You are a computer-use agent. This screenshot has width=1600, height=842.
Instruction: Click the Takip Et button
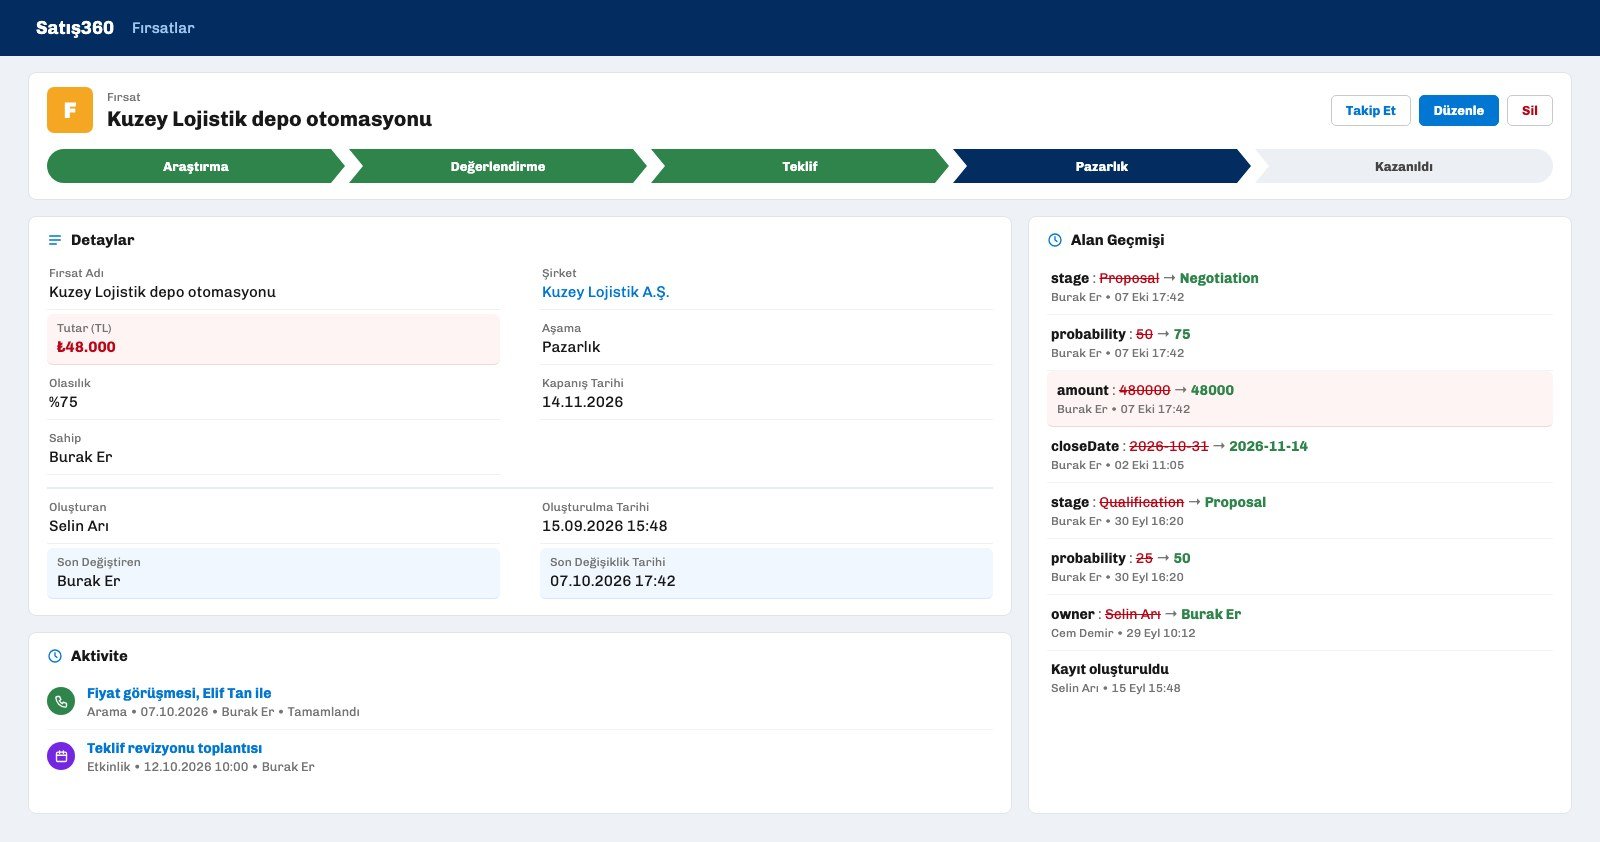[1370, 110]
